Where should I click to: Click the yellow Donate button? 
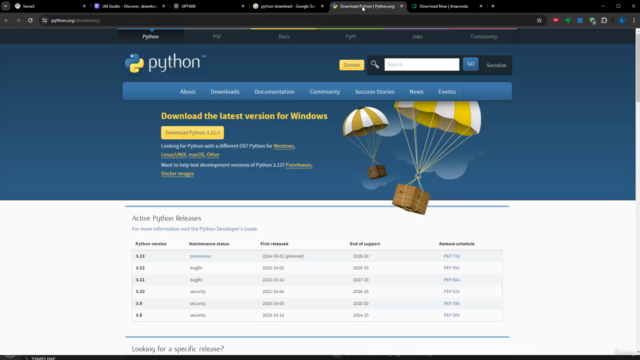[x=351, y=65]
